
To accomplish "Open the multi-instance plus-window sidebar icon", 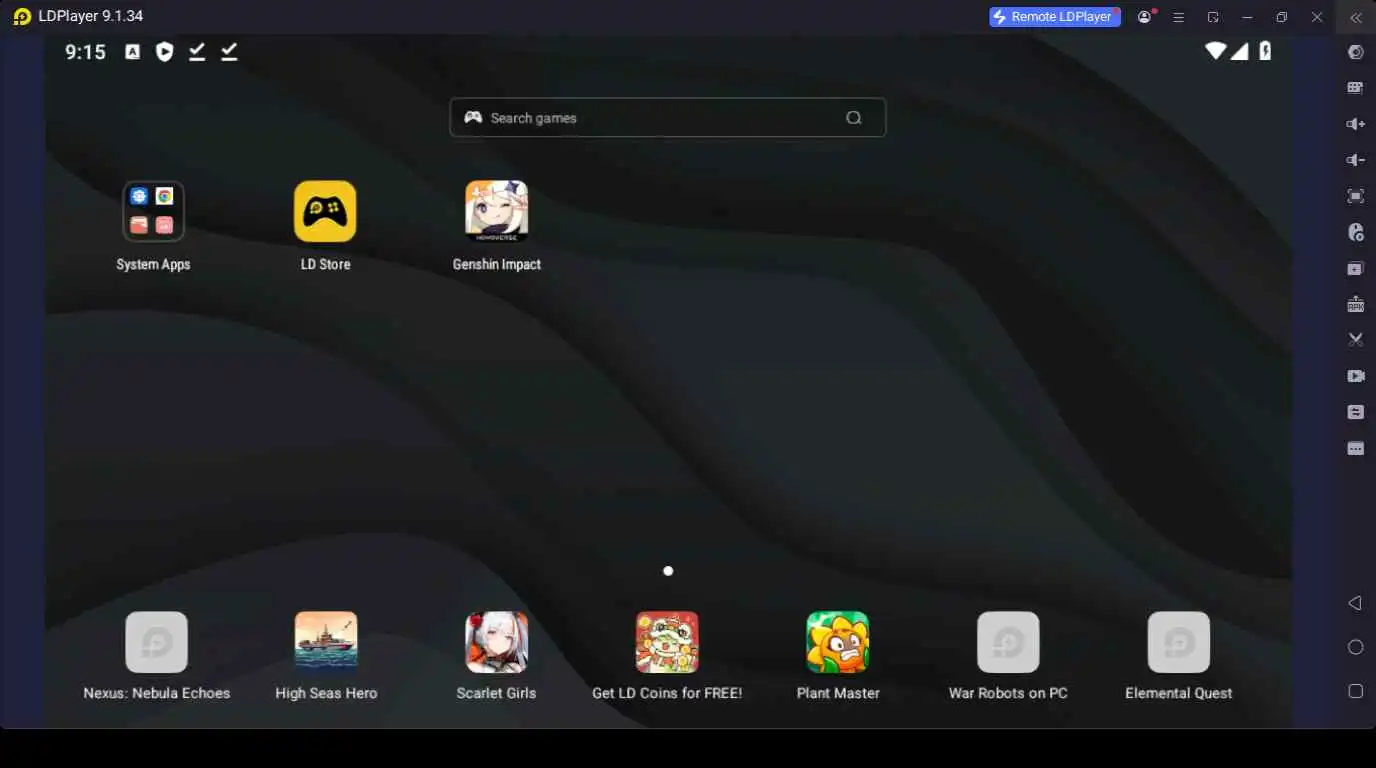I will coord(1356,268).
